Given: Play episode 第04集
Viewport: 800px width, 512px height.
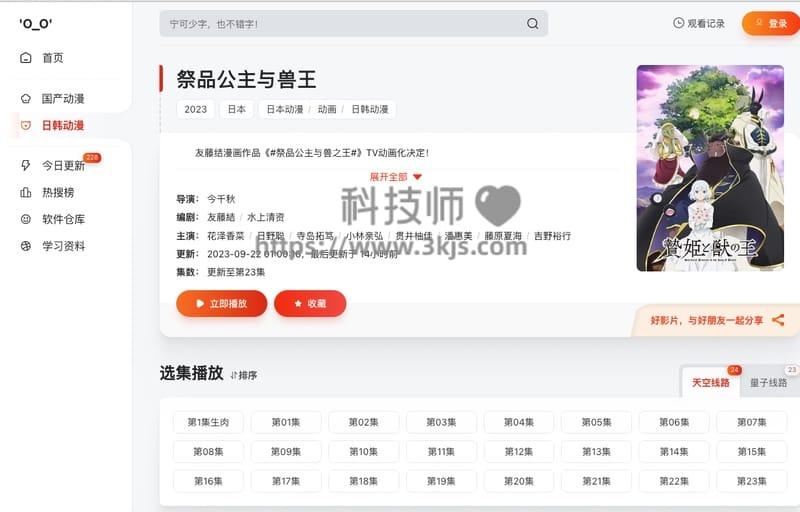Looking at the screenshot, I should pyautogui.click(x=519, y=422).
